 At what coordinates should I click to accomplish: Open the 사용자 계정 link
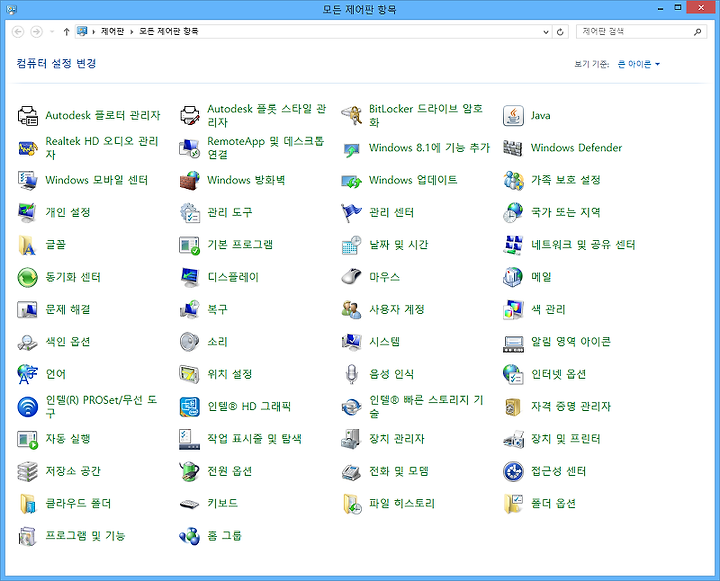tap(397, 309)
